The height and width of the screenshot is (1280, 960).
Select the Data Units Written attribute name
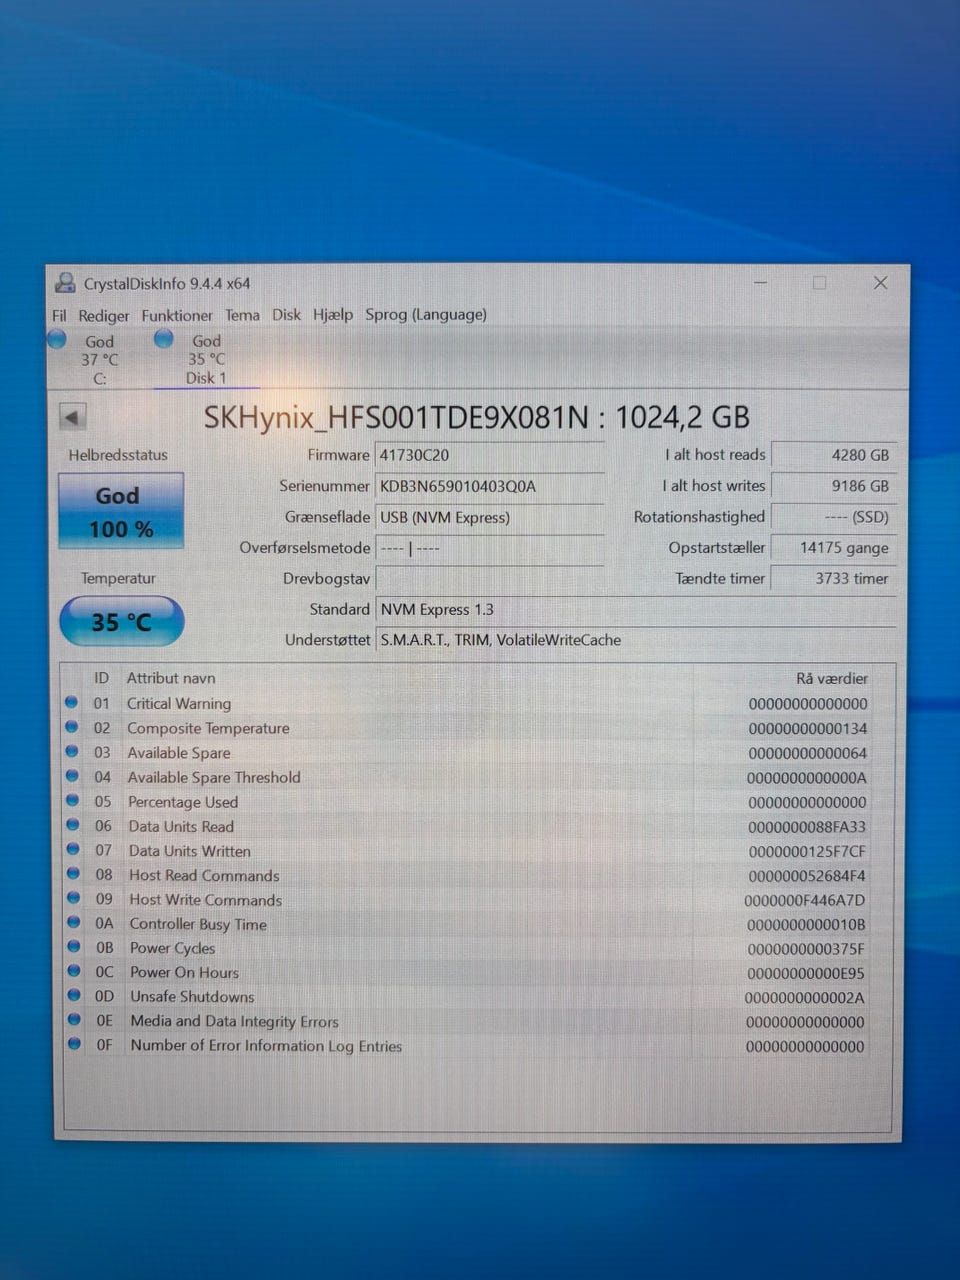(x=190, y=851)
